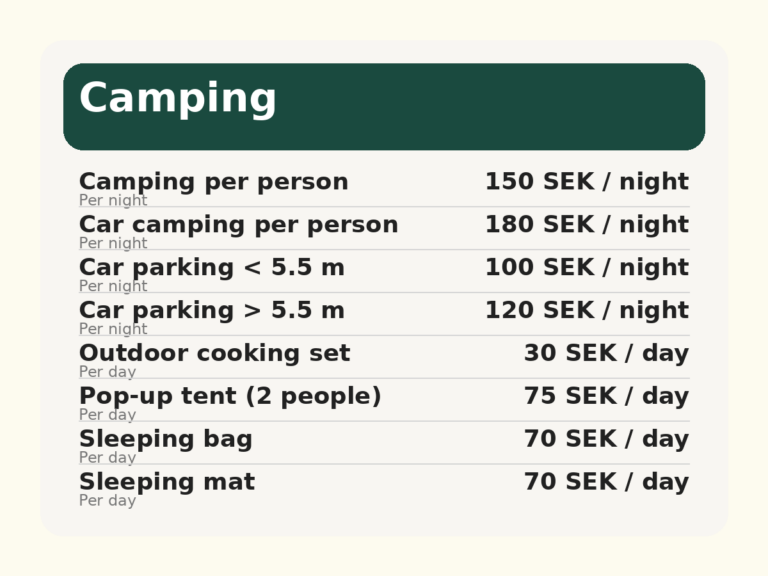The width and height of the screenshot is (768, 576).
Task: Click Per night under Camping per person
Action: coord(113,200)
